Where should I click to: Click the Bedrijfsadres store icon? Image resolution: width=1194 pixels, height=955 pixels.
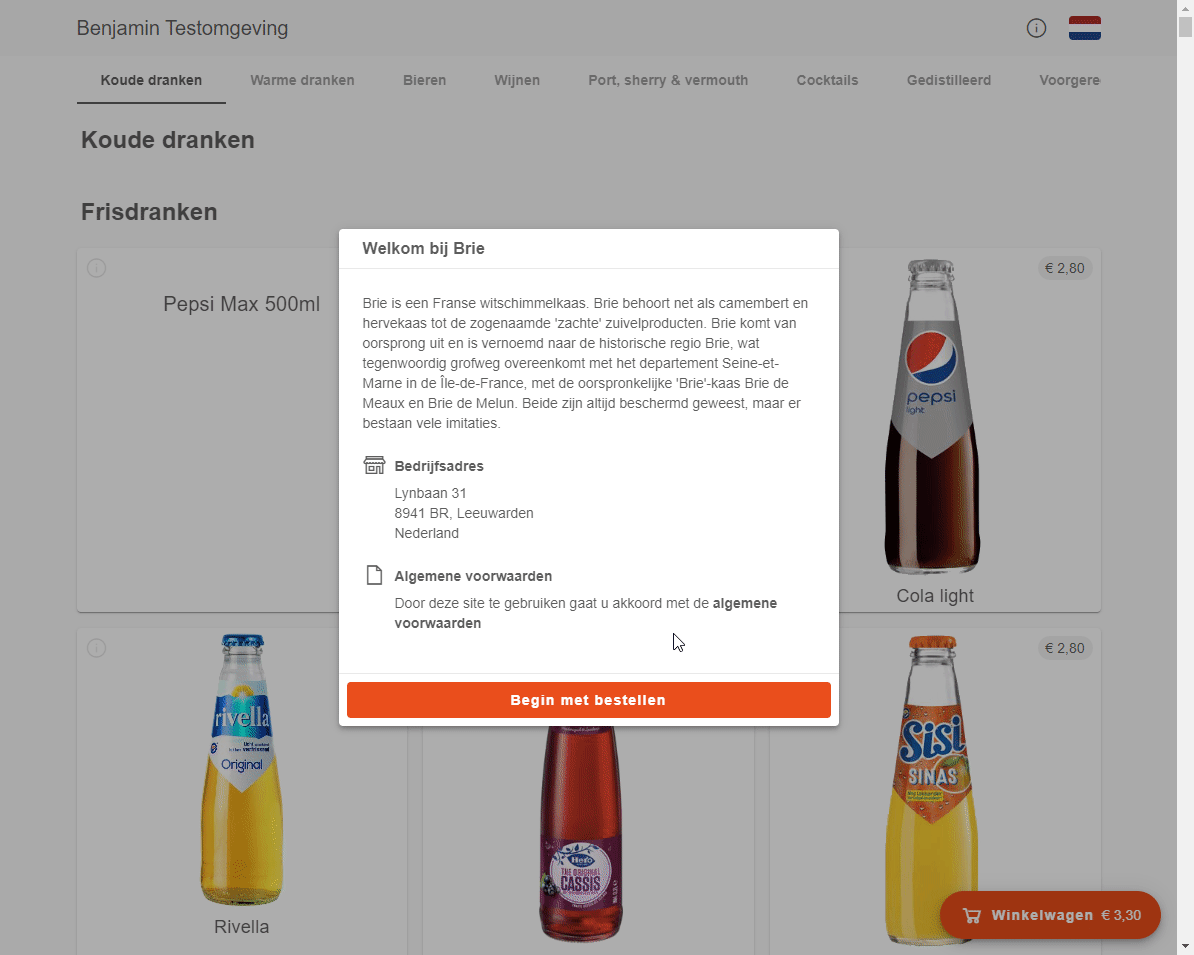[x=374, y=465]
